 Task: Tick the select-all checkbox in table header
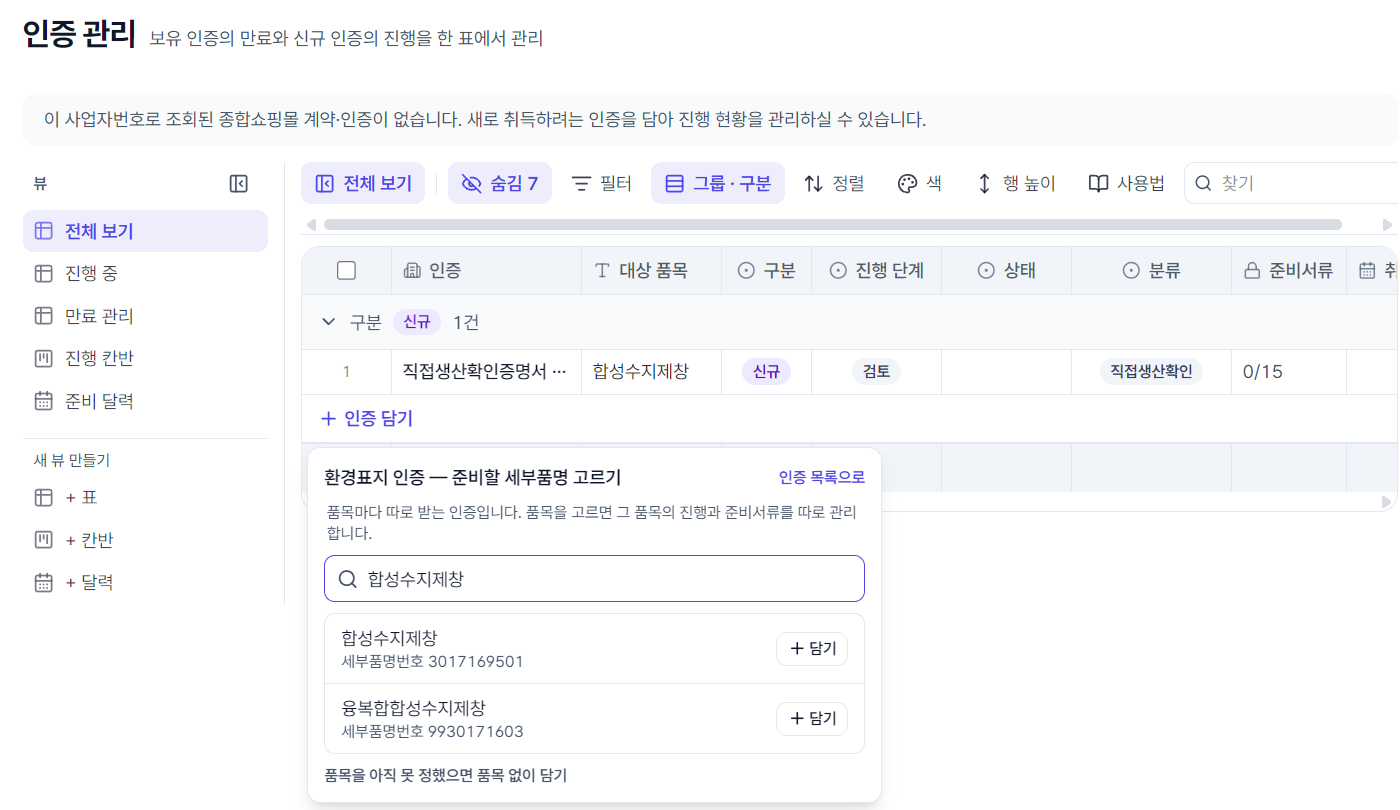click(x=347, y=270)
